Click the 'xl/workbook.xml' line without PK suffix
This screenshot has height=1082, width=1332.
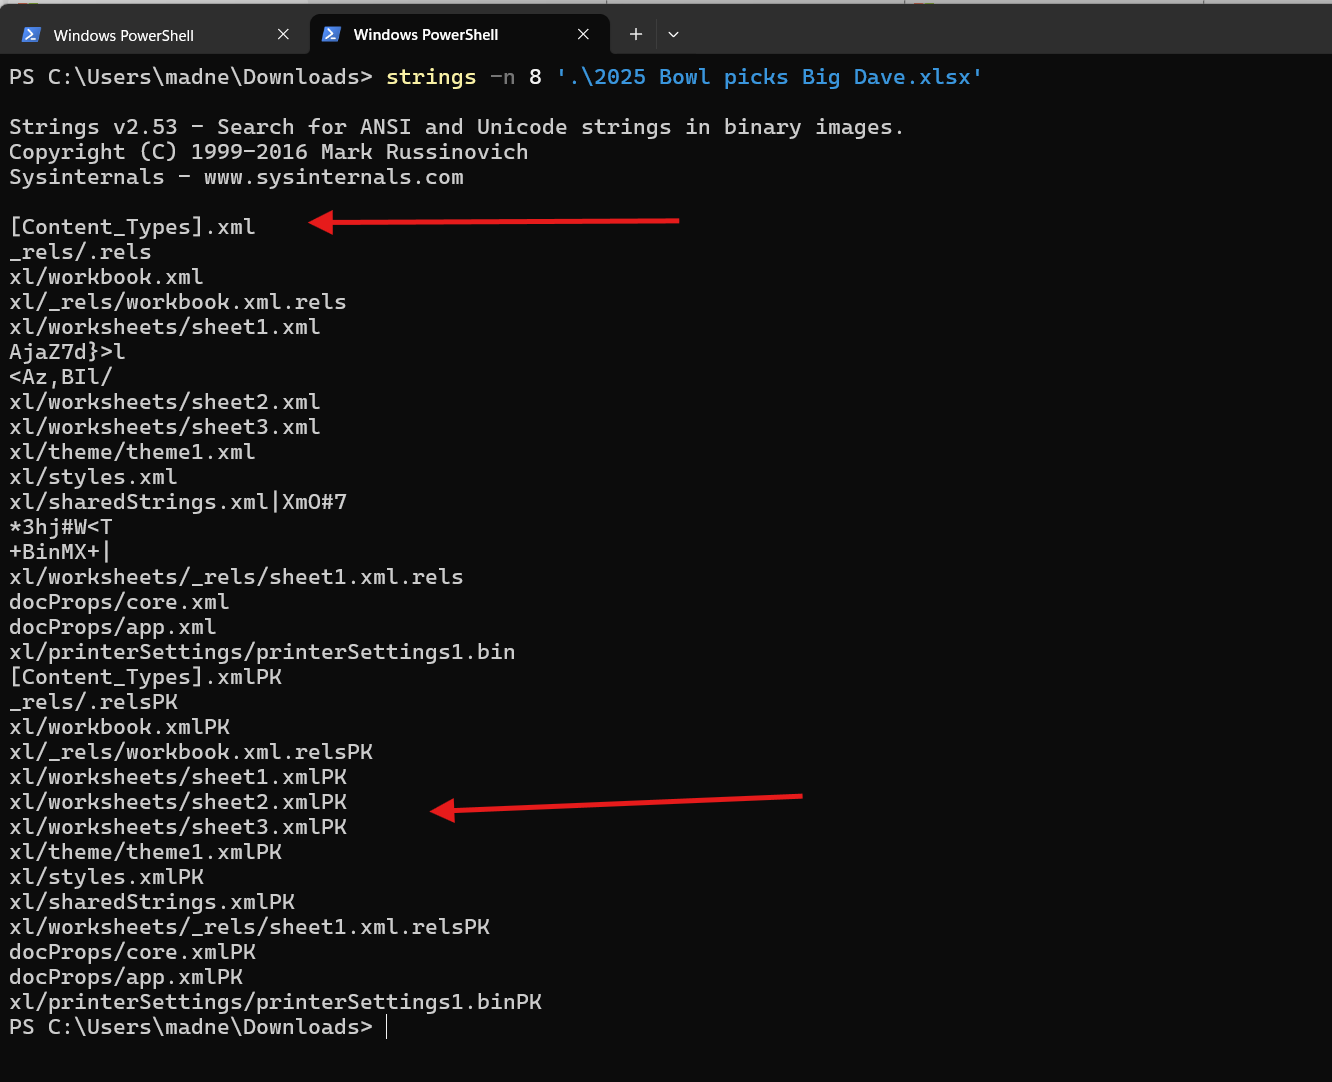click(x=106, y=277)
